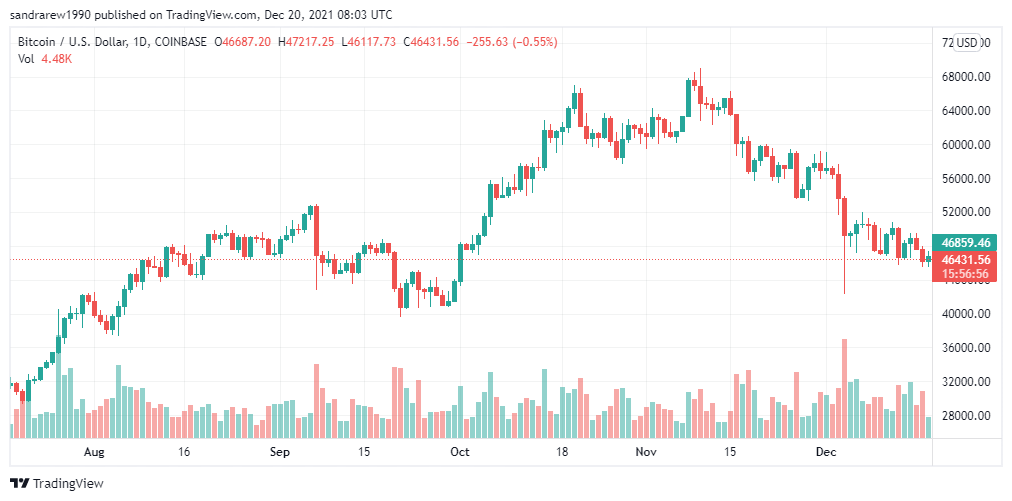Click the 40000.00 price axis level
Image resolution: width=1012 pixels, height=501 pixels.
pos(966,314)
